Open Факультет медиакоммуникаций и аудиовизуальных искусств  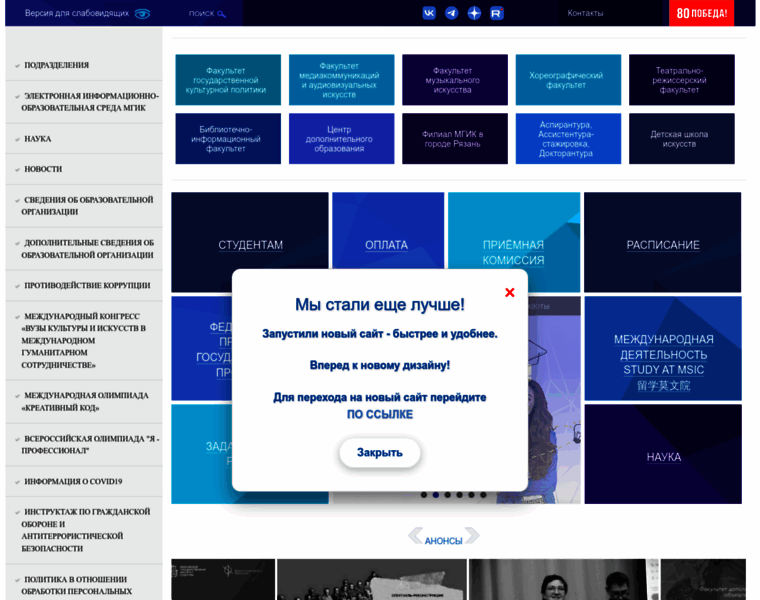click(x=341, y=80)
